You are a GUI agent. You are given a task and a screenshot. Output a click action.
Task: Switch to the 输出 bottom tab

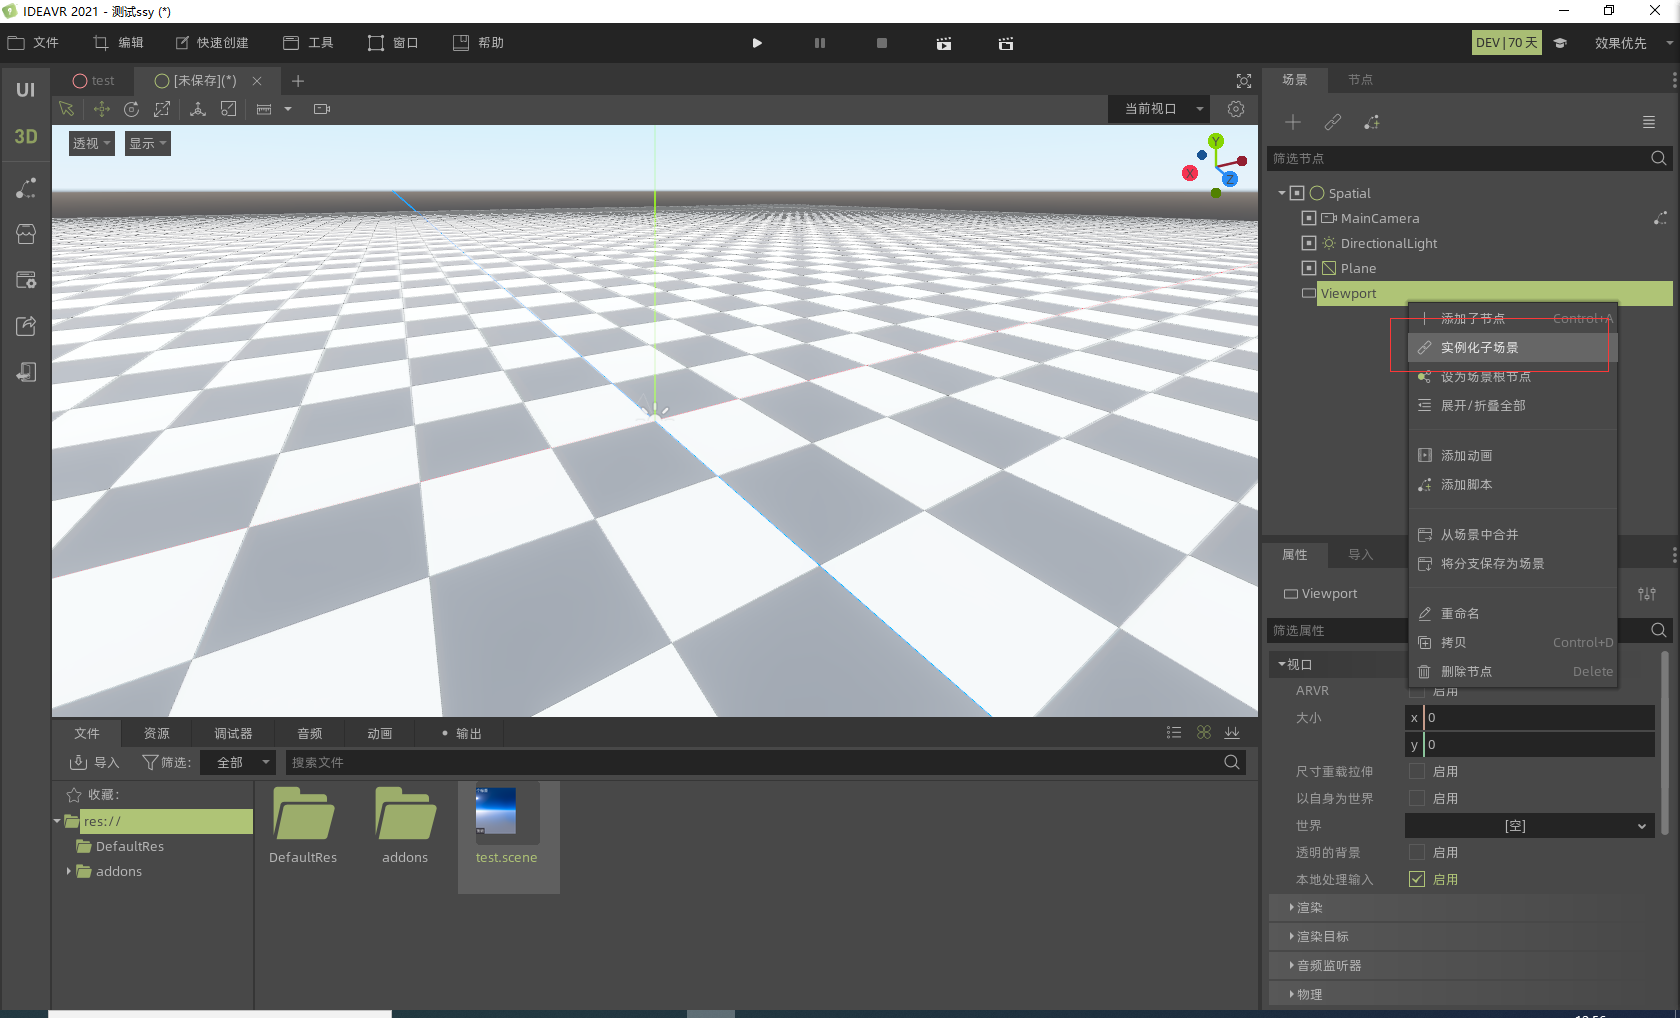click(x=461, y=733)
